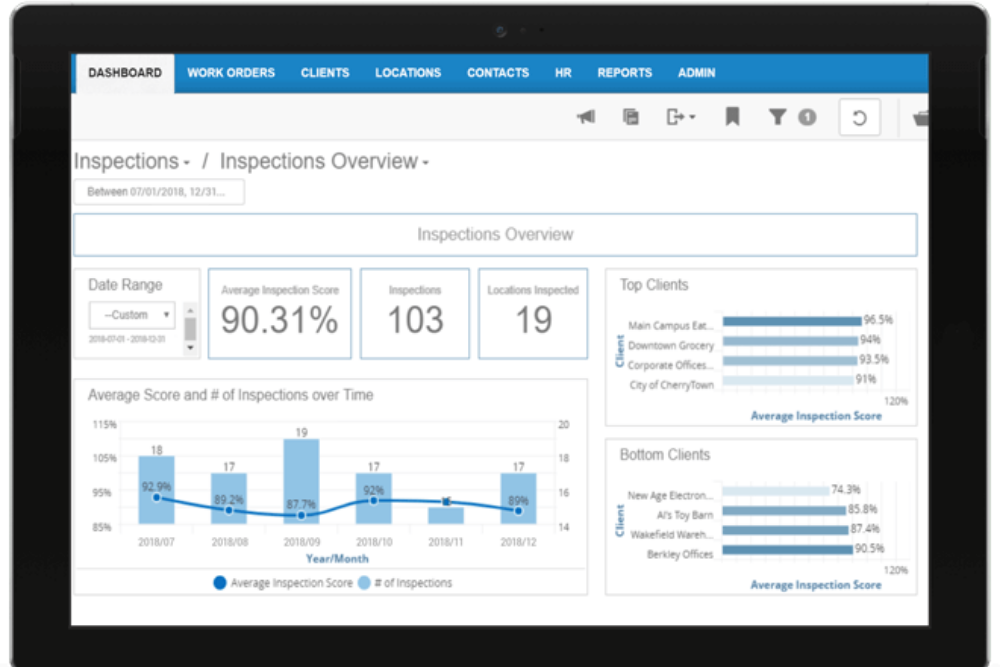The image size is (1000, 667).
Task: Click Average Inspection Score axis label under Bottom Clients
Action: click(816, 585)
